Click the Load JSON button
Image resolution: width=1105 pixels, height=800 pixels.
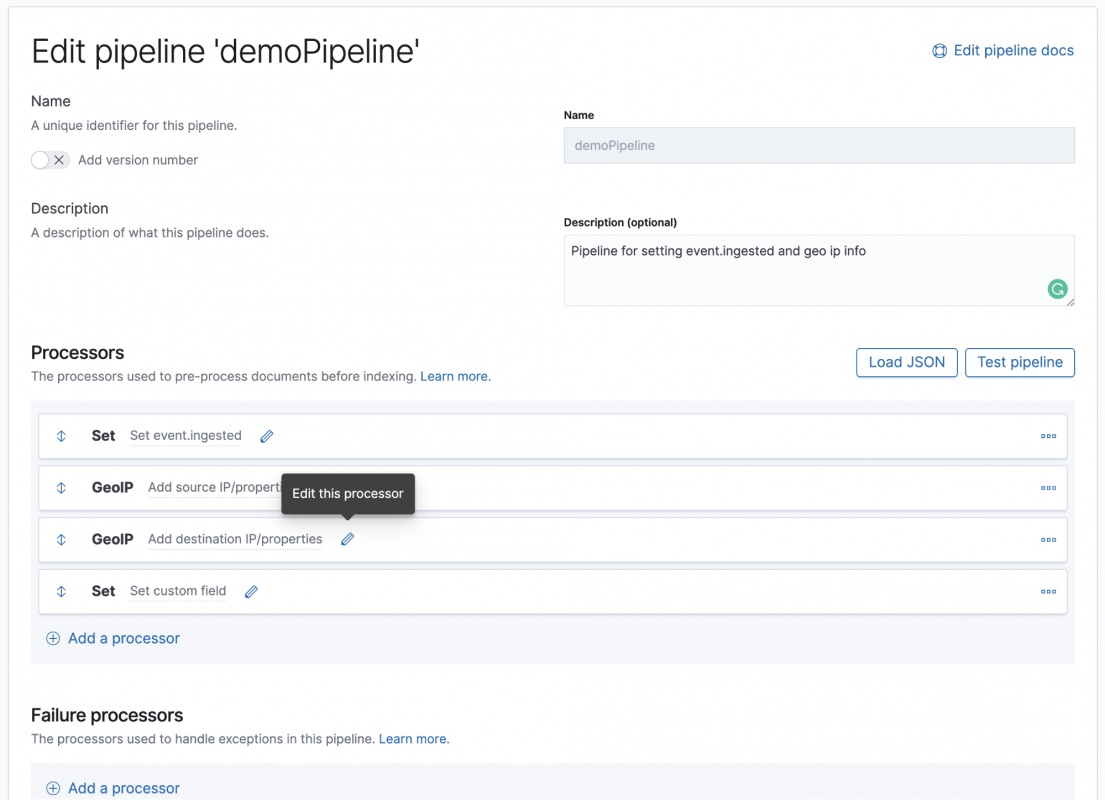coord(906,362)
